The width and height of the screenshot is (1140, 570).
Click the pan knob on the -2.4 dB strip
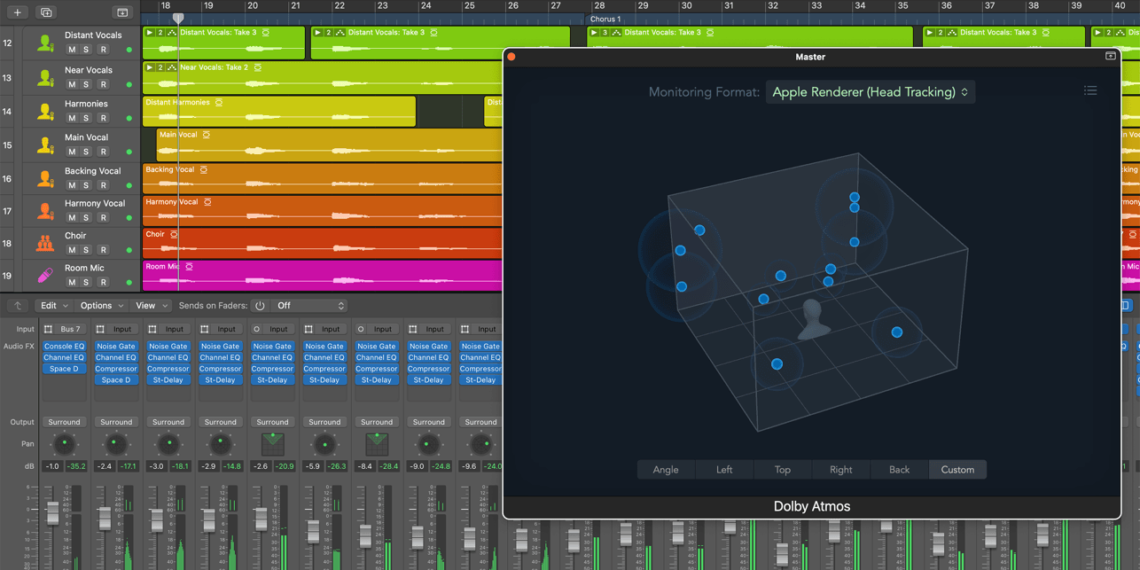116,443
